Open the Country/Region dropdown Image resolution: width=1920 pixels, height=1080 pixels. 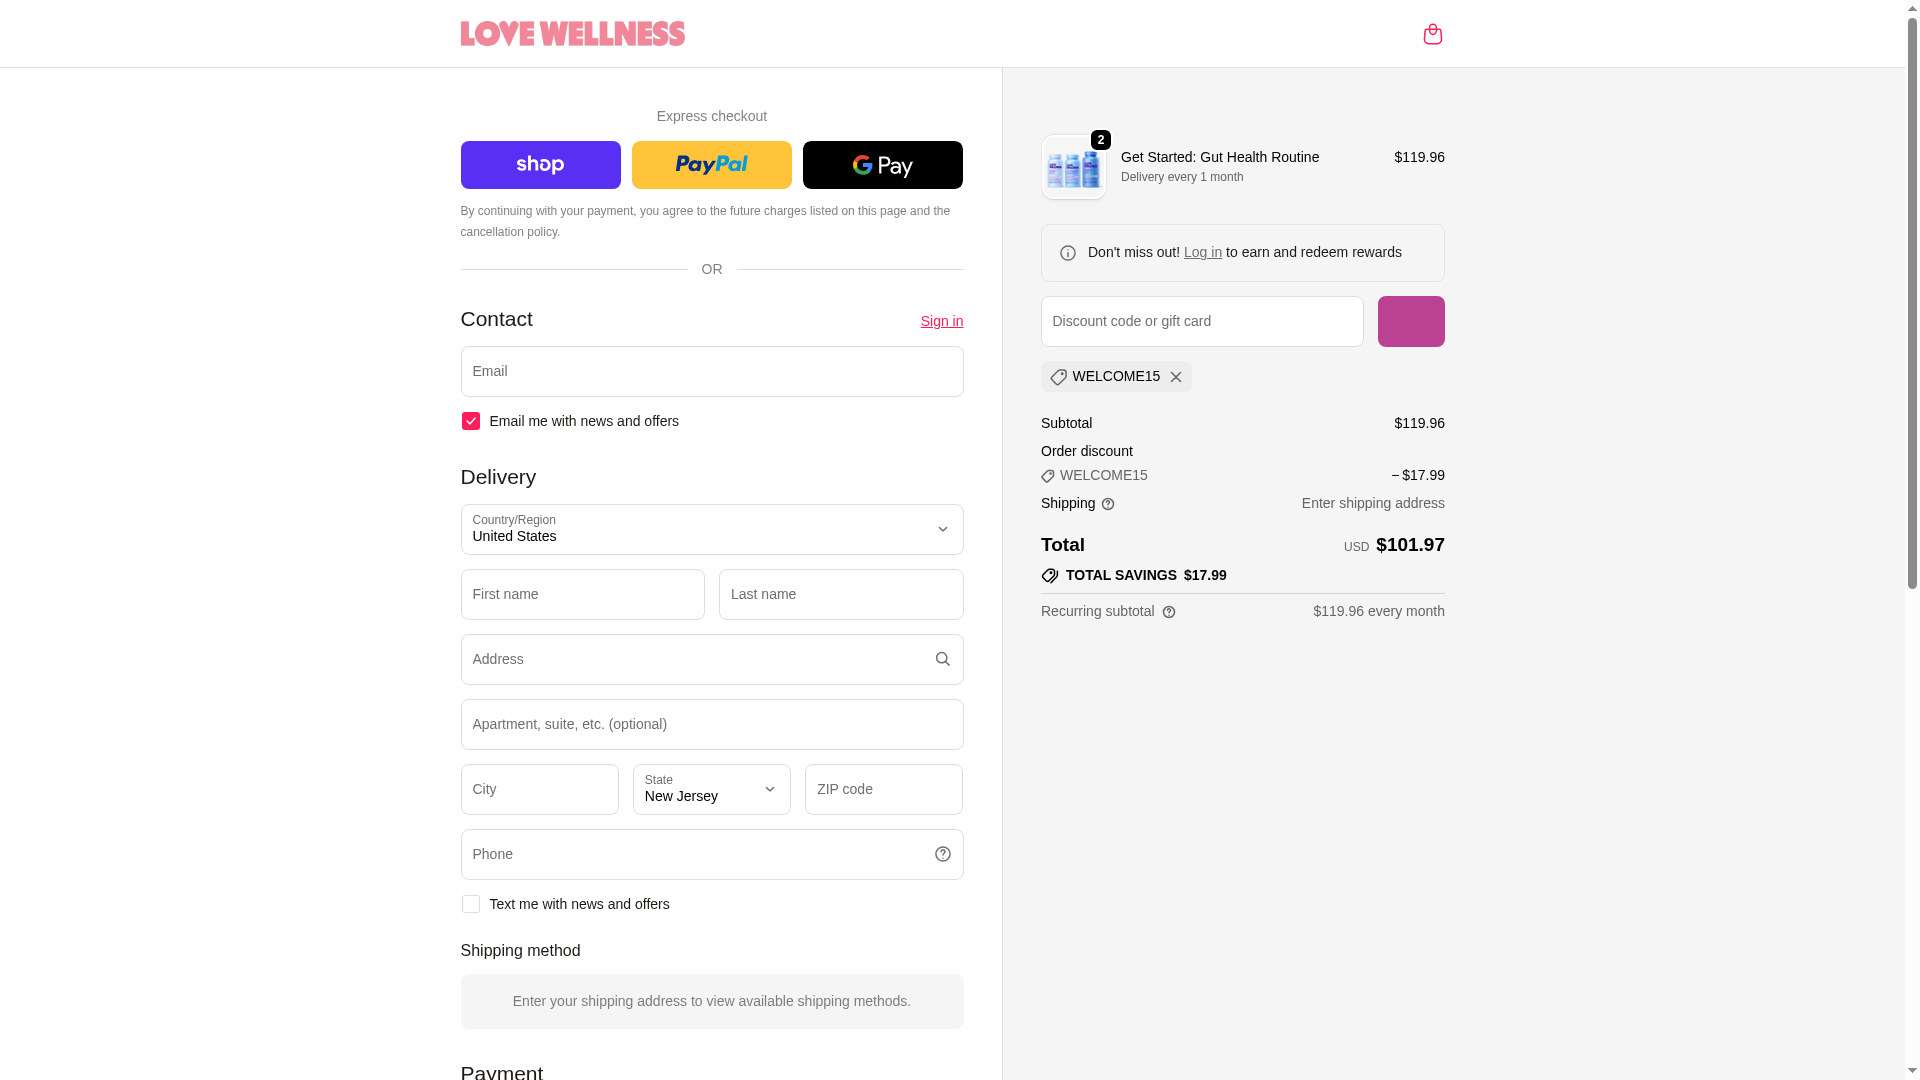point(711,529)
